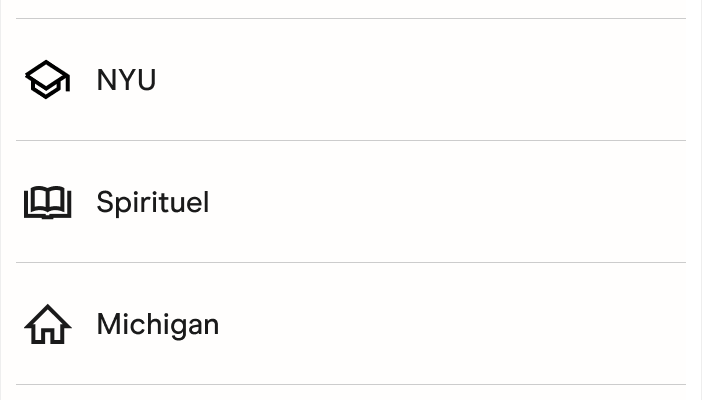Open the NYU list row
This screenshot has width=702, height=400.
(x=350, y=80)
